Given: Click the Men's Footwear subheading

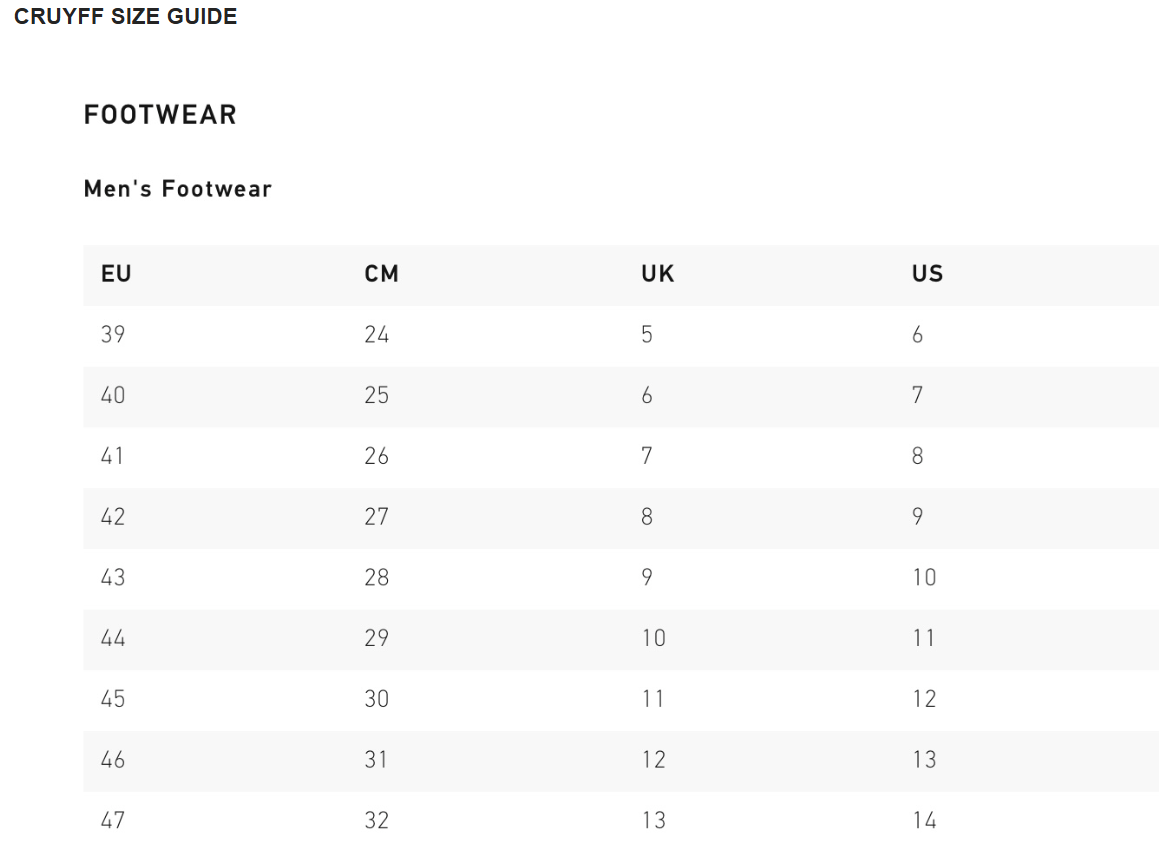Looking at the screenshot, I should pyautogui.click(x=178, y=189).
